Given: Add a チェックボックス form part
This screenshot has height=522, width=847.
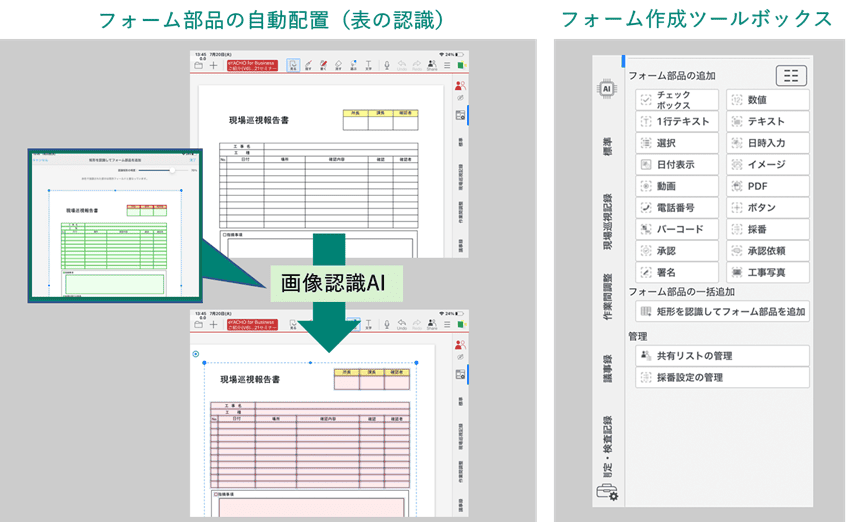Looking at the screenshot, I should [x=677, y=100].
